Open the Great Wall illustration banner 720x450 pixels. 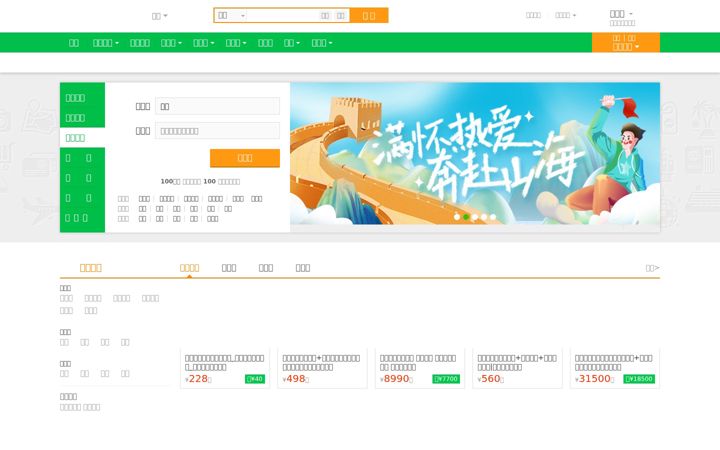[475, 153]
